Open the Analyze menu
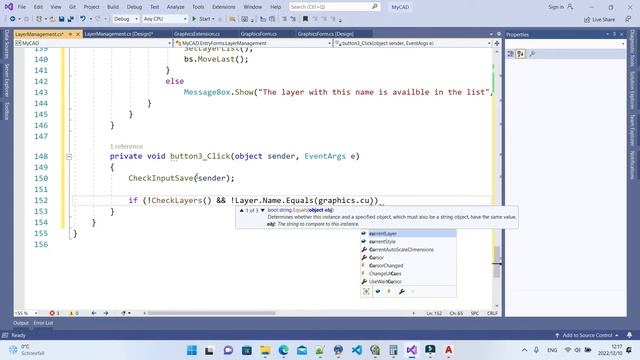Image resolution: width=640 pixels, height=360 pixels. tap(175, 7)
